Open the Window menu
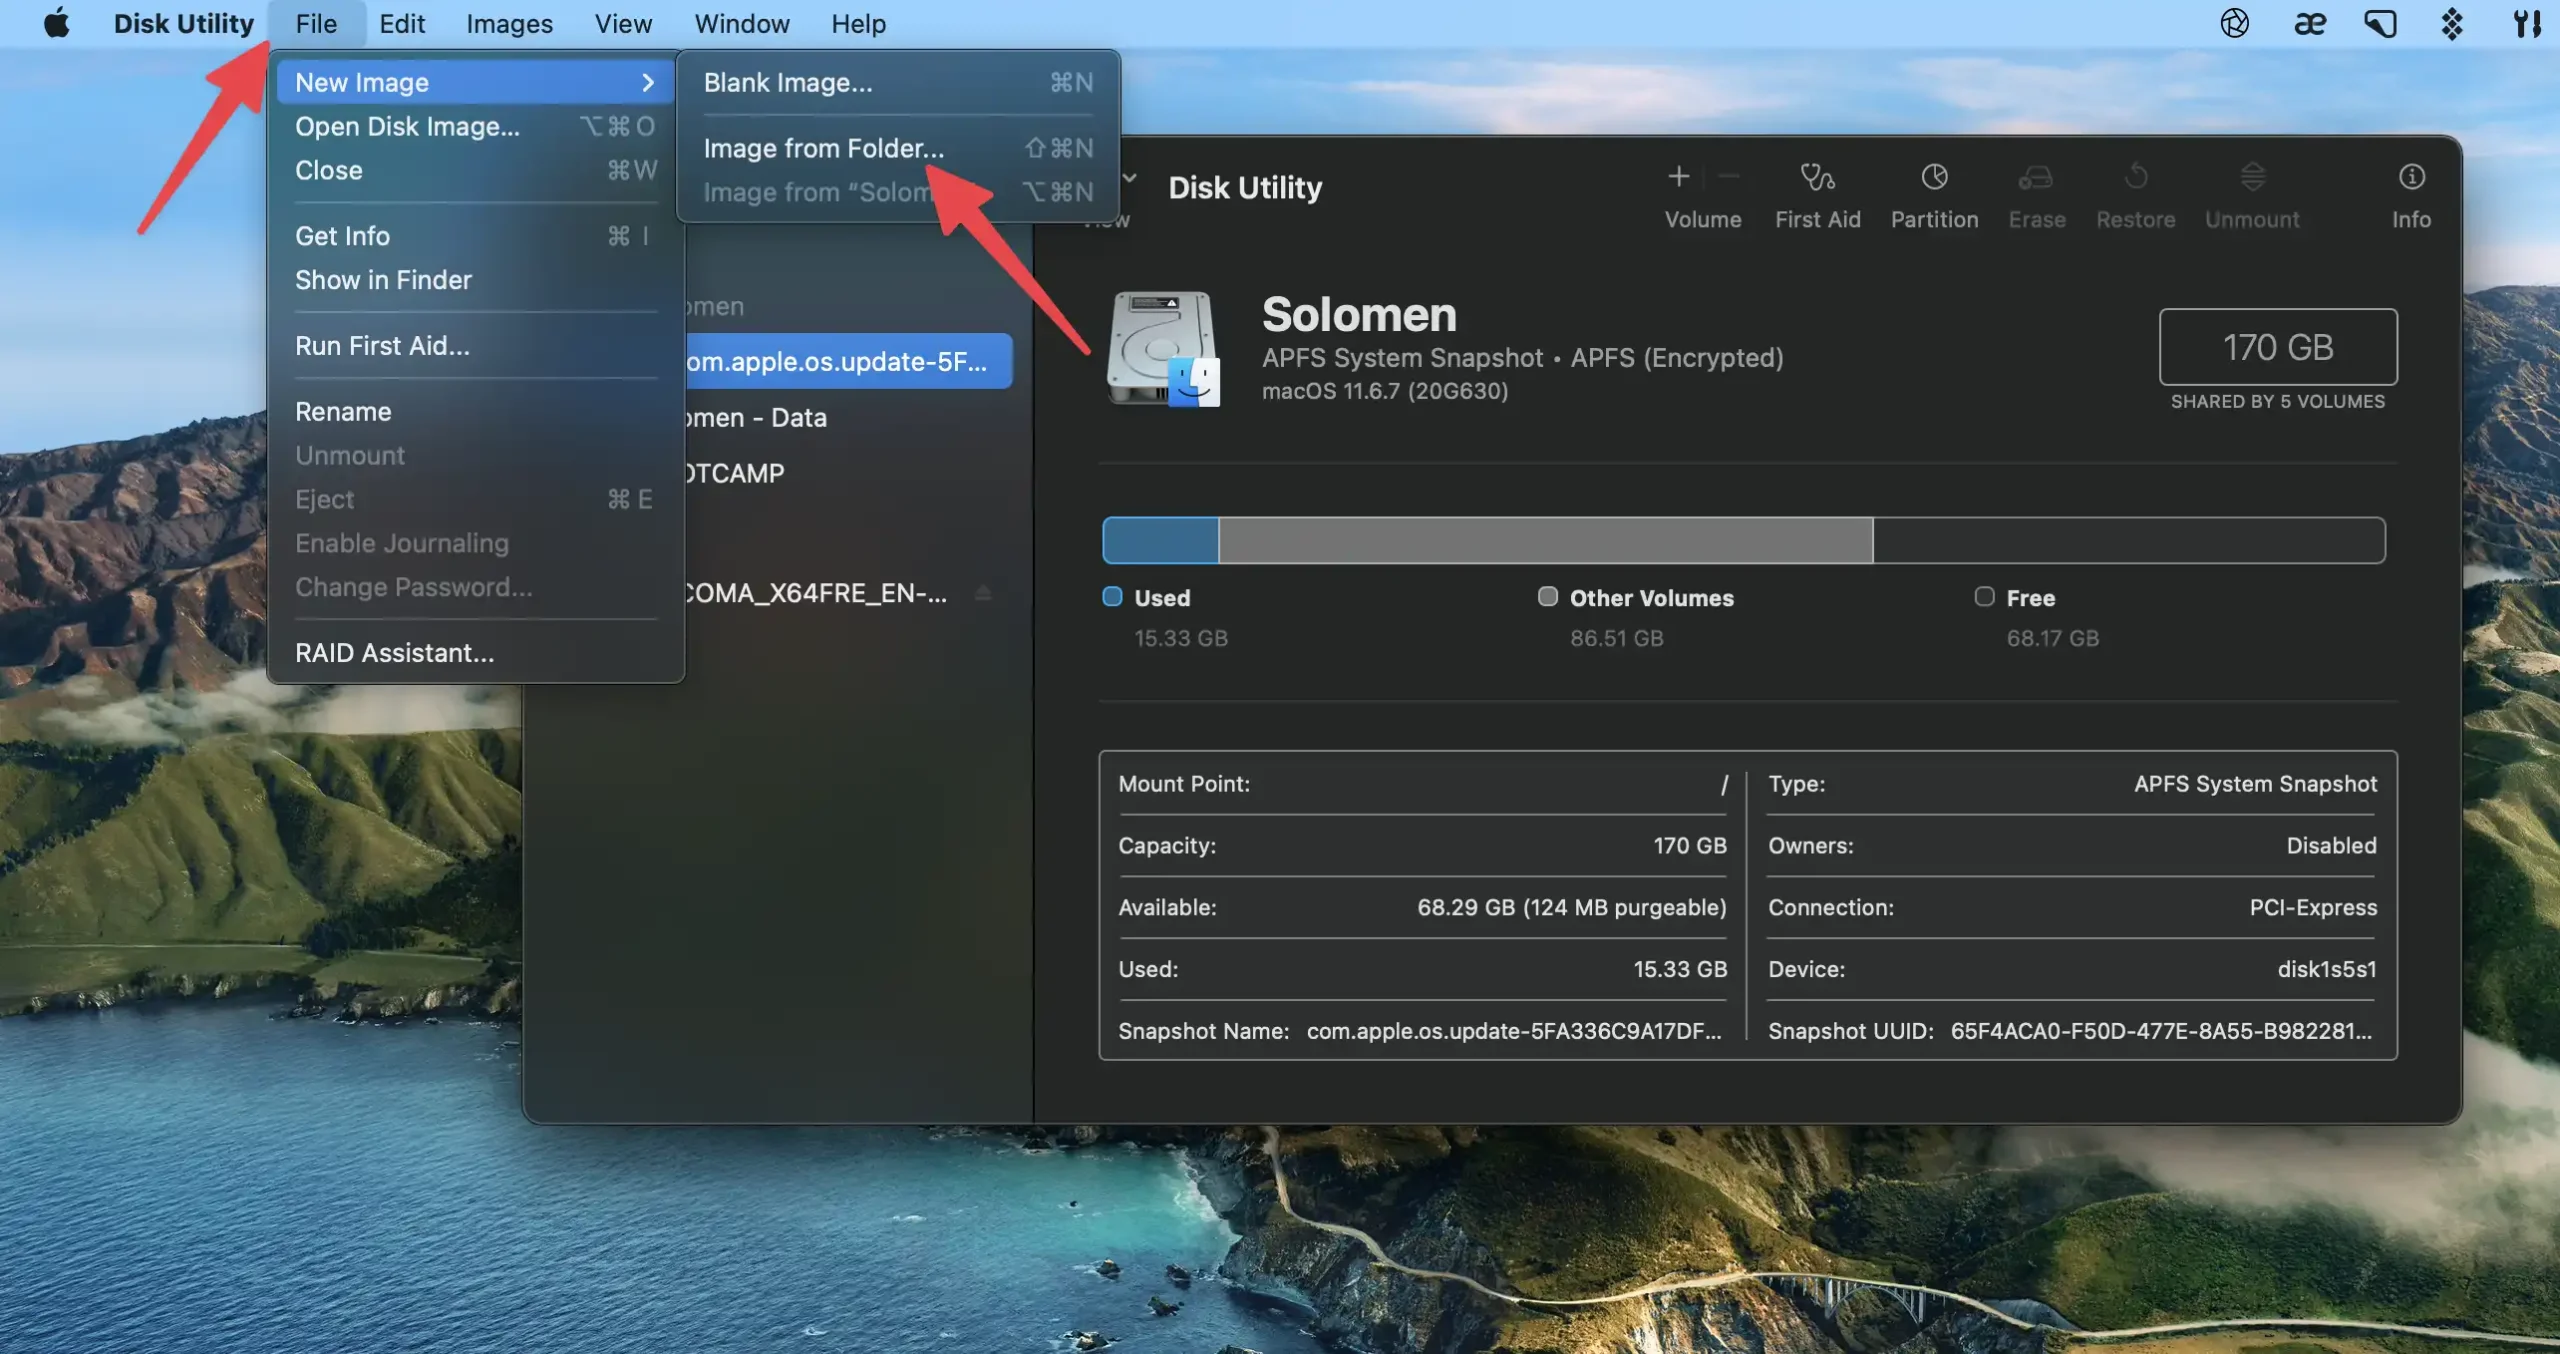Viewport: 2560px width, 1354px height. [x=742, y=23]
